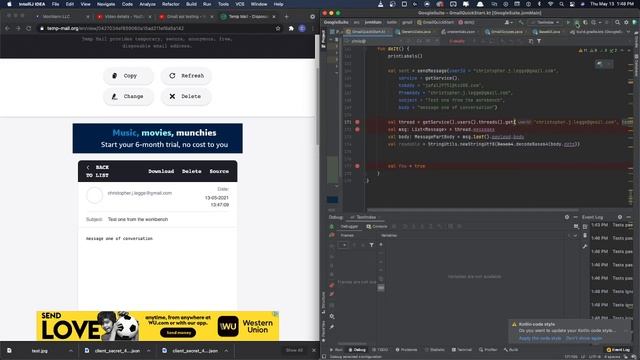Viewport: 640px width, 360px height.
Task: Open the Event Log button in status bar
Action: click(618, 350)
